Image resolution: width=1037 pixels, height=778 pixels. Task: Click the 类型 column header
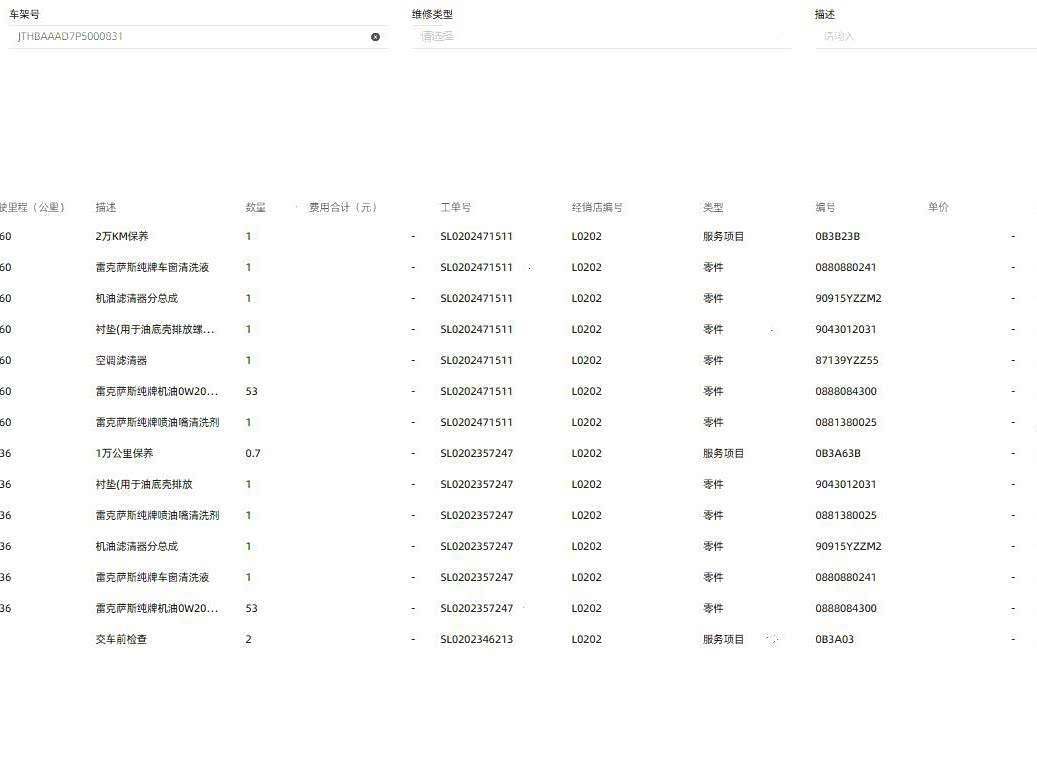tap(712, 207)
